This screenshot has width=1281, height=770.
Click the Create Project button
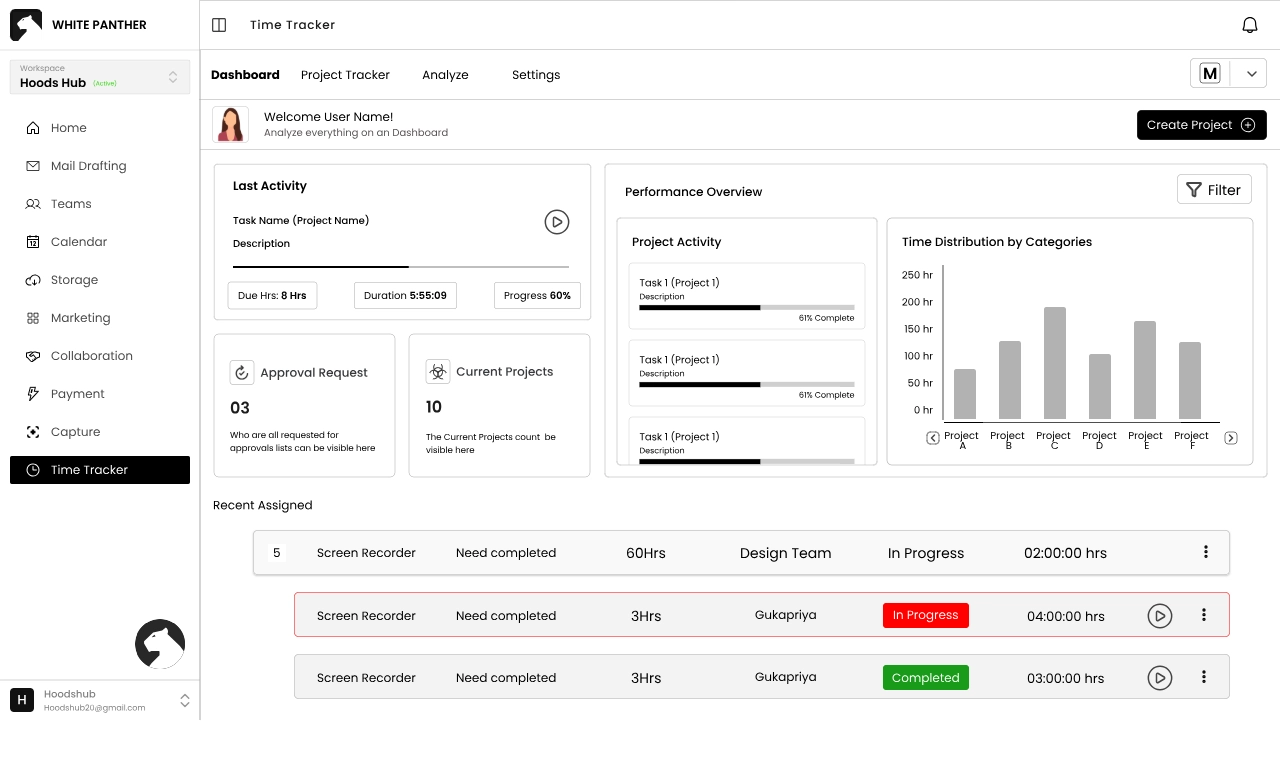tap(1201, 125)
